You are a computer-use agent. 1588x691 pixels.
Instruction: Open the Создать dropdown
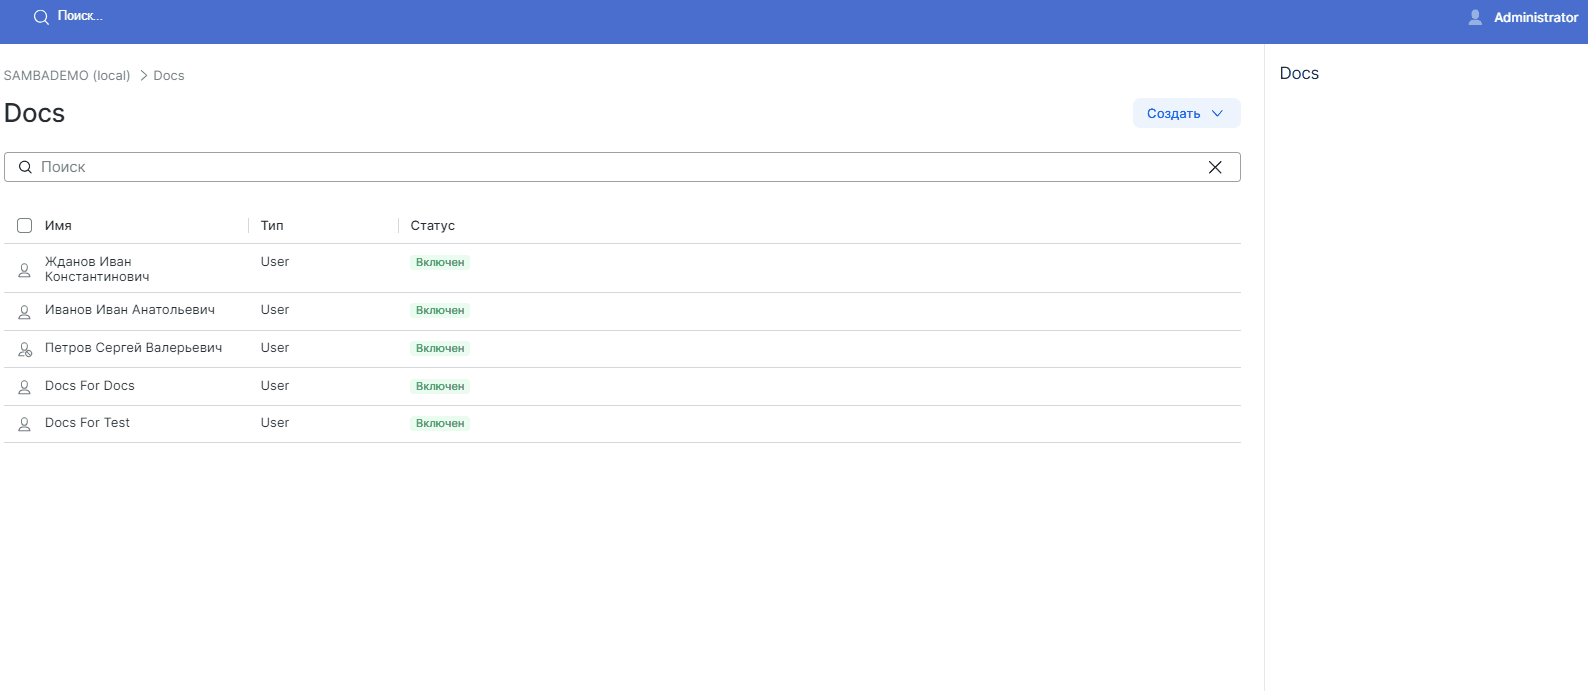pyautogui.click(x=1186, y=114)
